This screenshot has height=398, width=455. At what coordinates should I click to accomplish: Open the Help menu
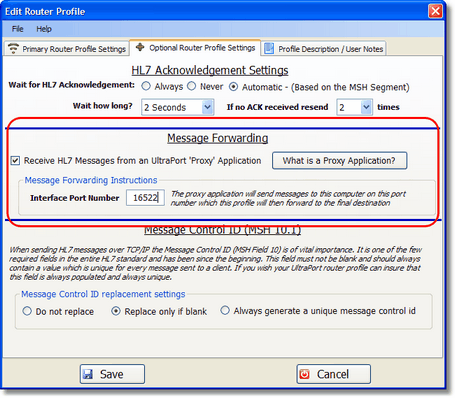click(44, 29)
